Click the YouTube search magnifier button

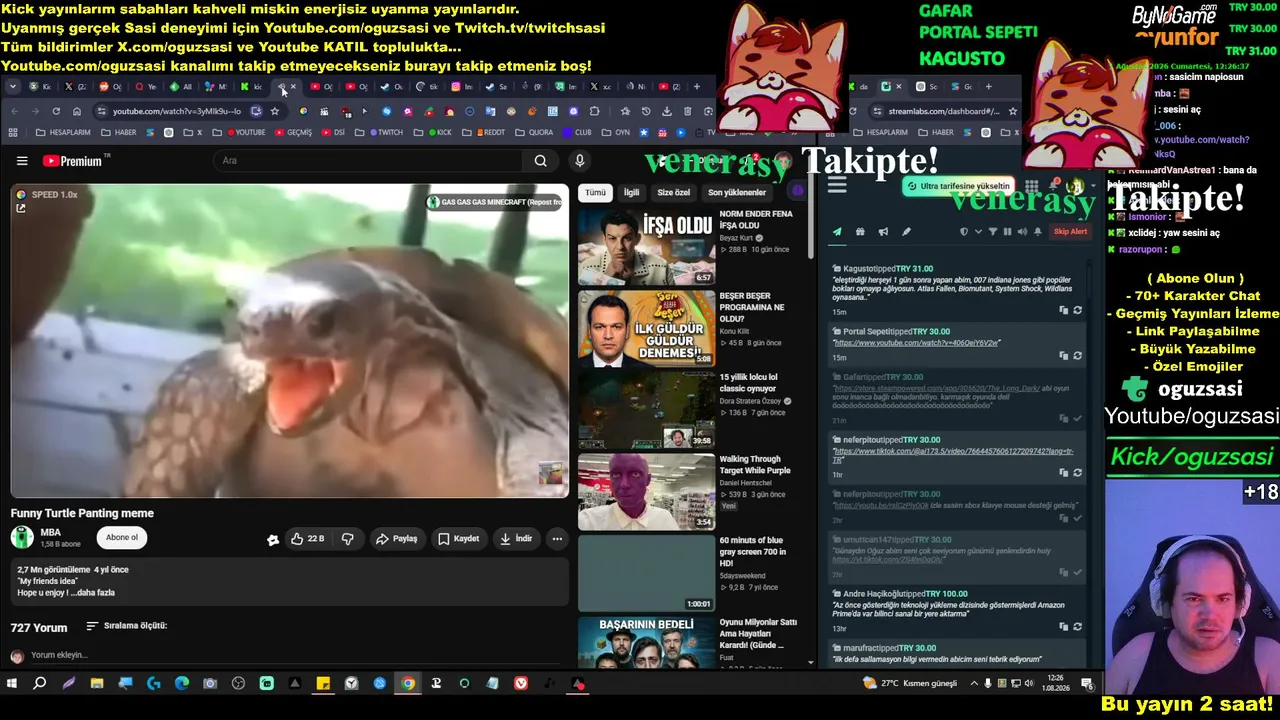click(540, 161)
